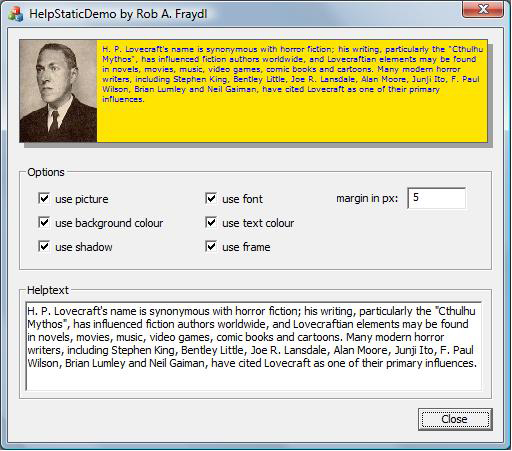Click the 'Options' group box label

pyautogui.click(x=46, y=172)
